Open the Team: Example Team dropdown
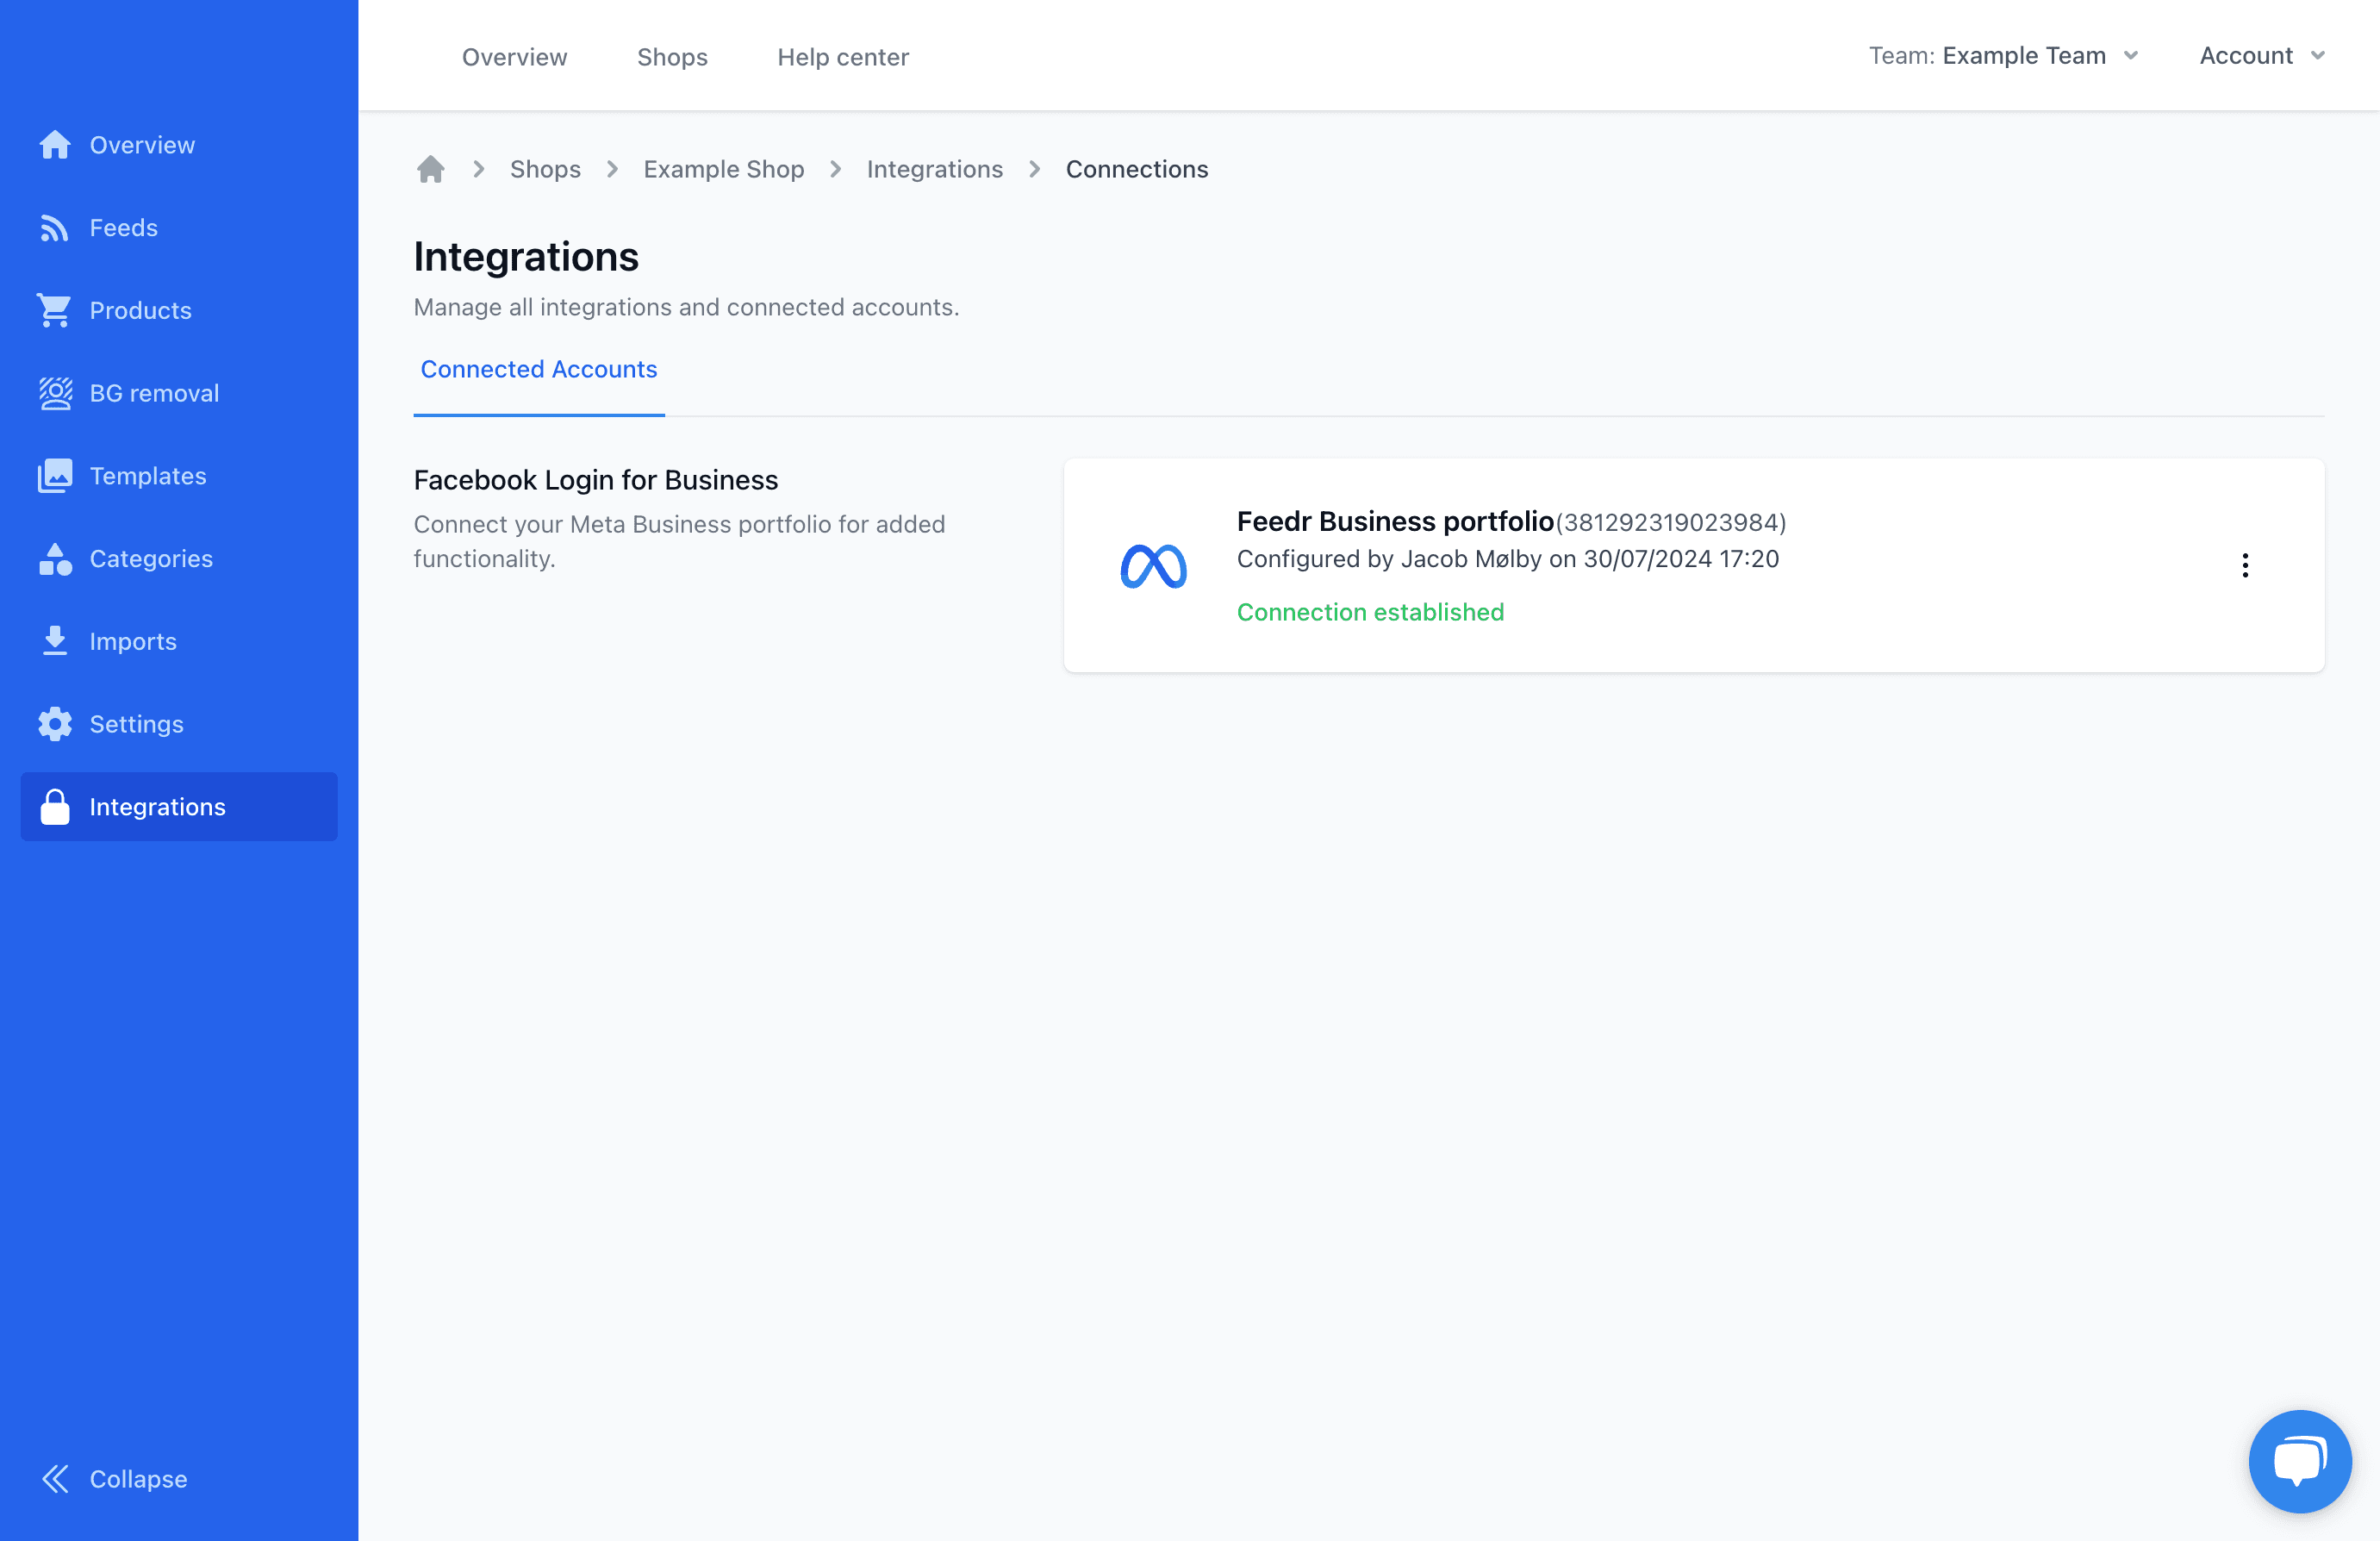2380x1541 pixels. pyautogui.click(x=2004, y=55)
